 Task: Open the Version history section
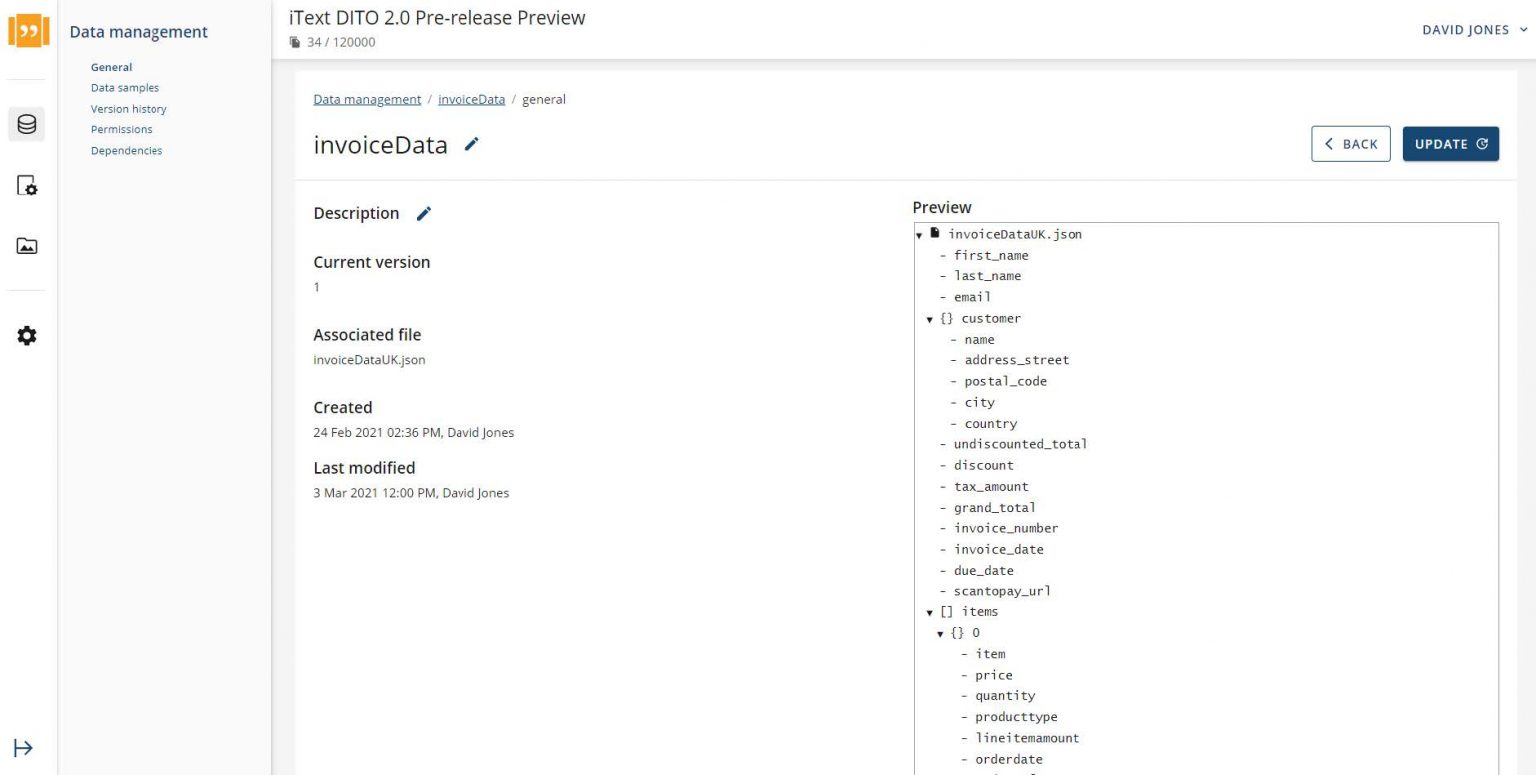point(128,108)
